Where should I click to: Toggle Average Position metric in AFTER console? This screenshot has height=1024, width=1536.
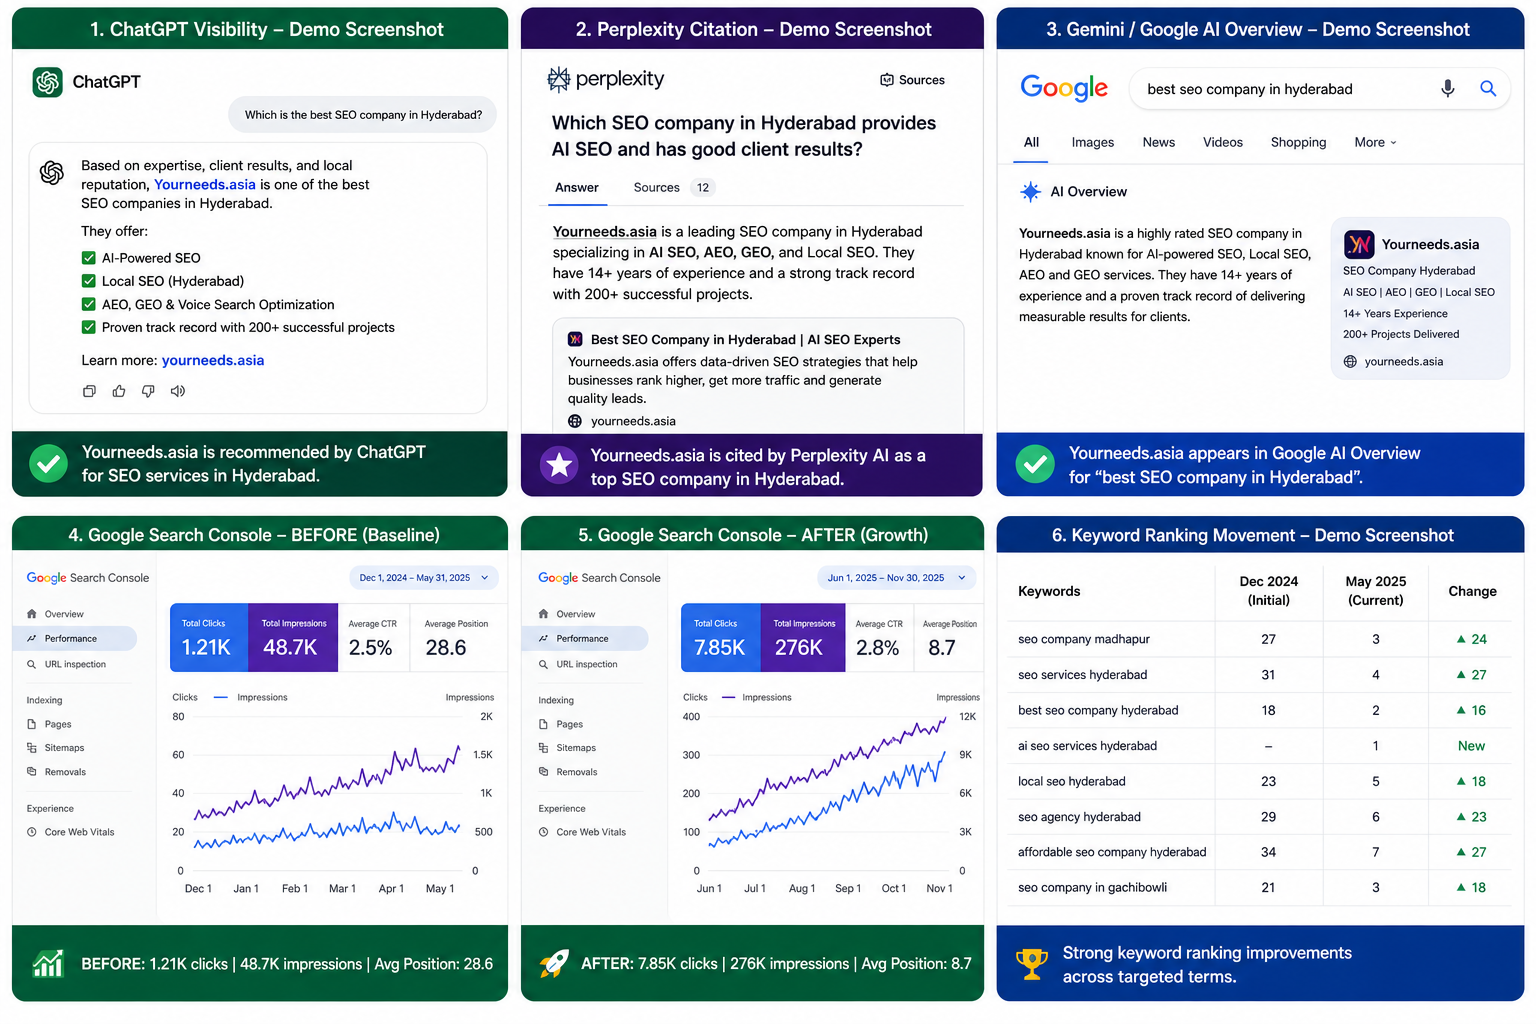pyautogui.click(x=949, y=637)
